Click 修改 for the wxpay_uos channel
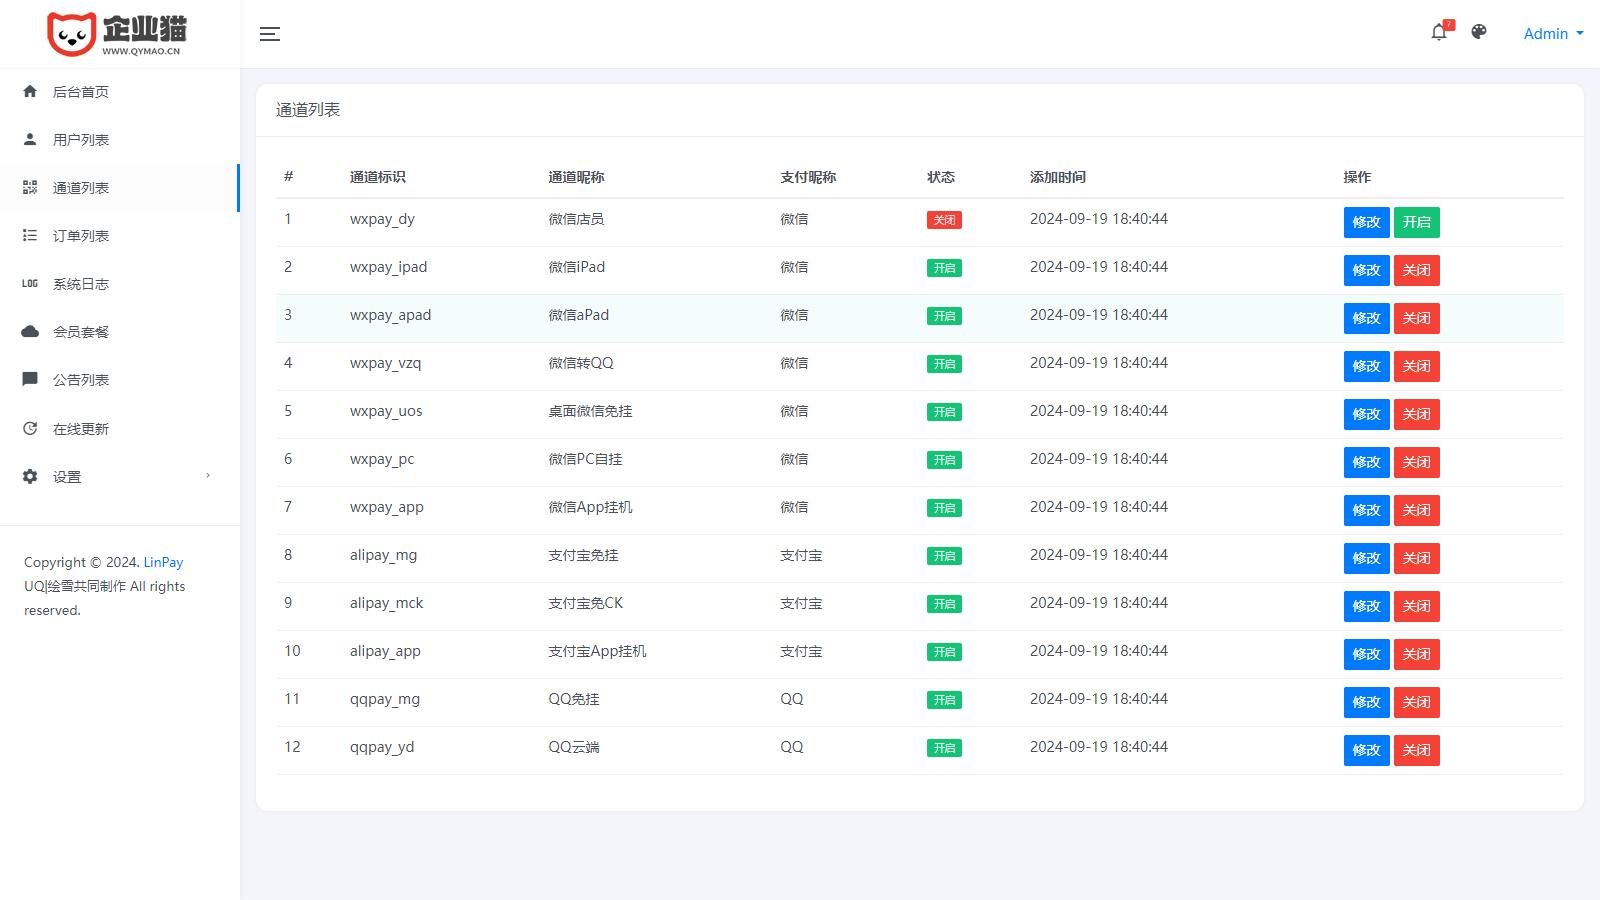1600x900 pixels. coord(1366,414)
